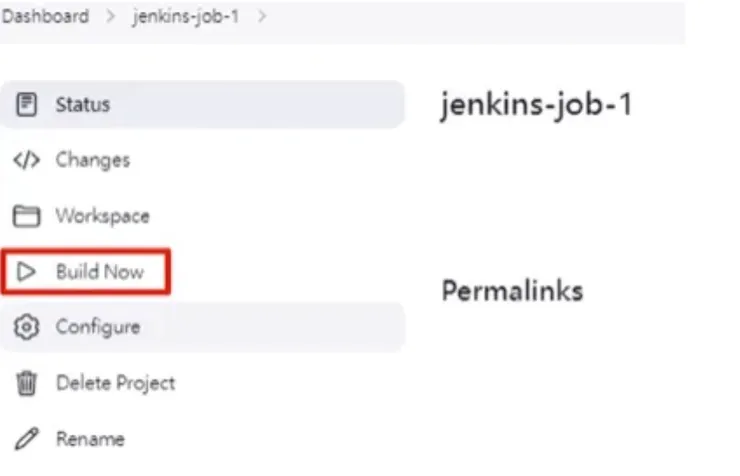The height and width of the screenshot is (476, 740).
Task: Choose Delete Project in the sidebar
Action: click(115, 383)
